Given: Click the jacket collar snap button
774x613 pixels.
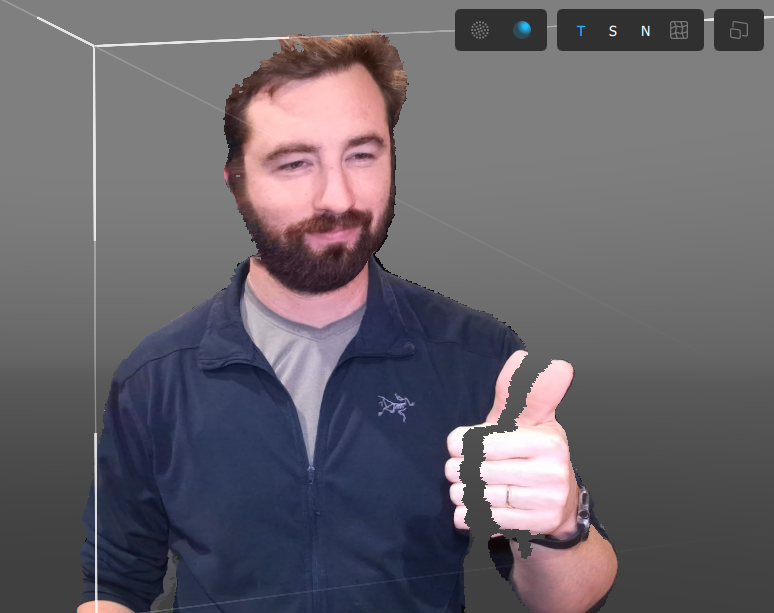Looking at the screenshot, I should [409, 347].
